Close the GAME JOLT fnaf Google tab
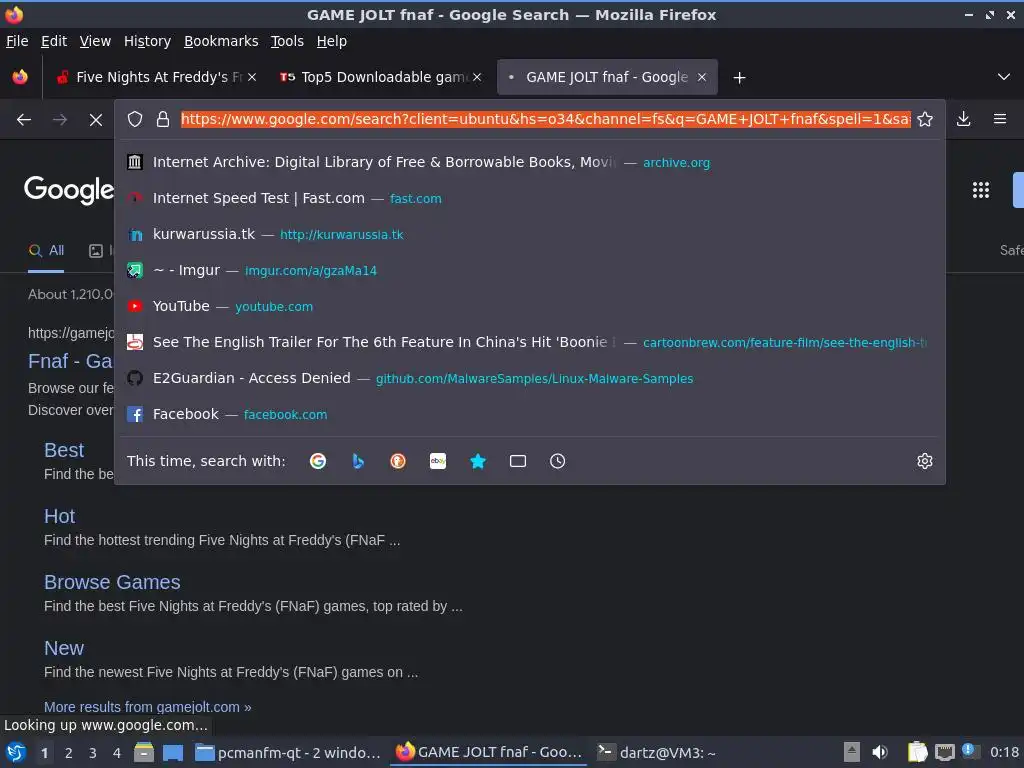The image size is (1024, 768). (x=702, y=77)
